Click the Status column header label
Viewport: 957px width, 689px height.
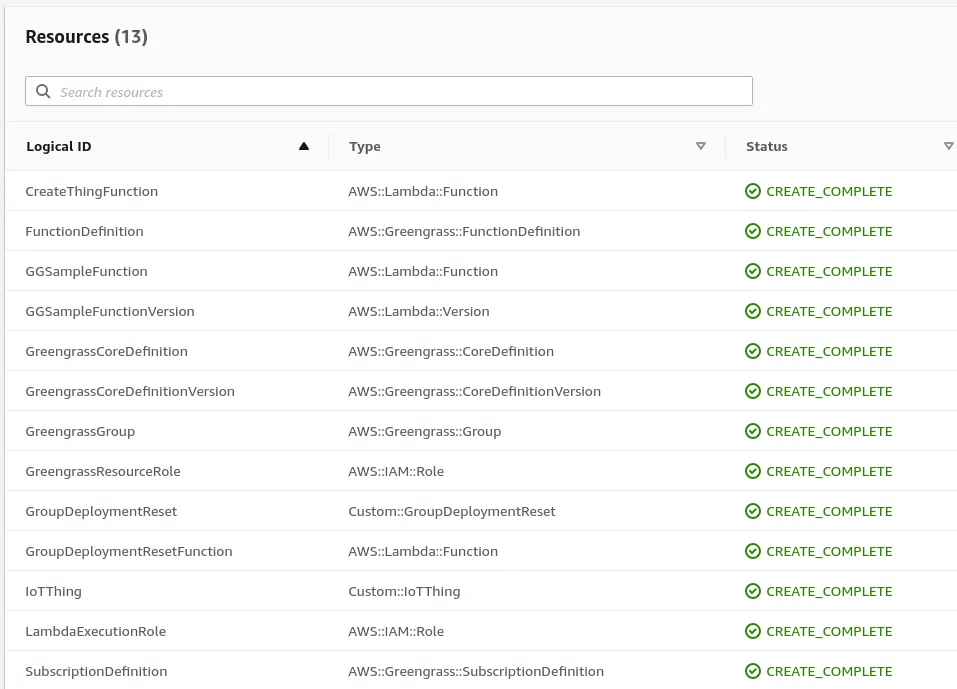coord(767,146)
